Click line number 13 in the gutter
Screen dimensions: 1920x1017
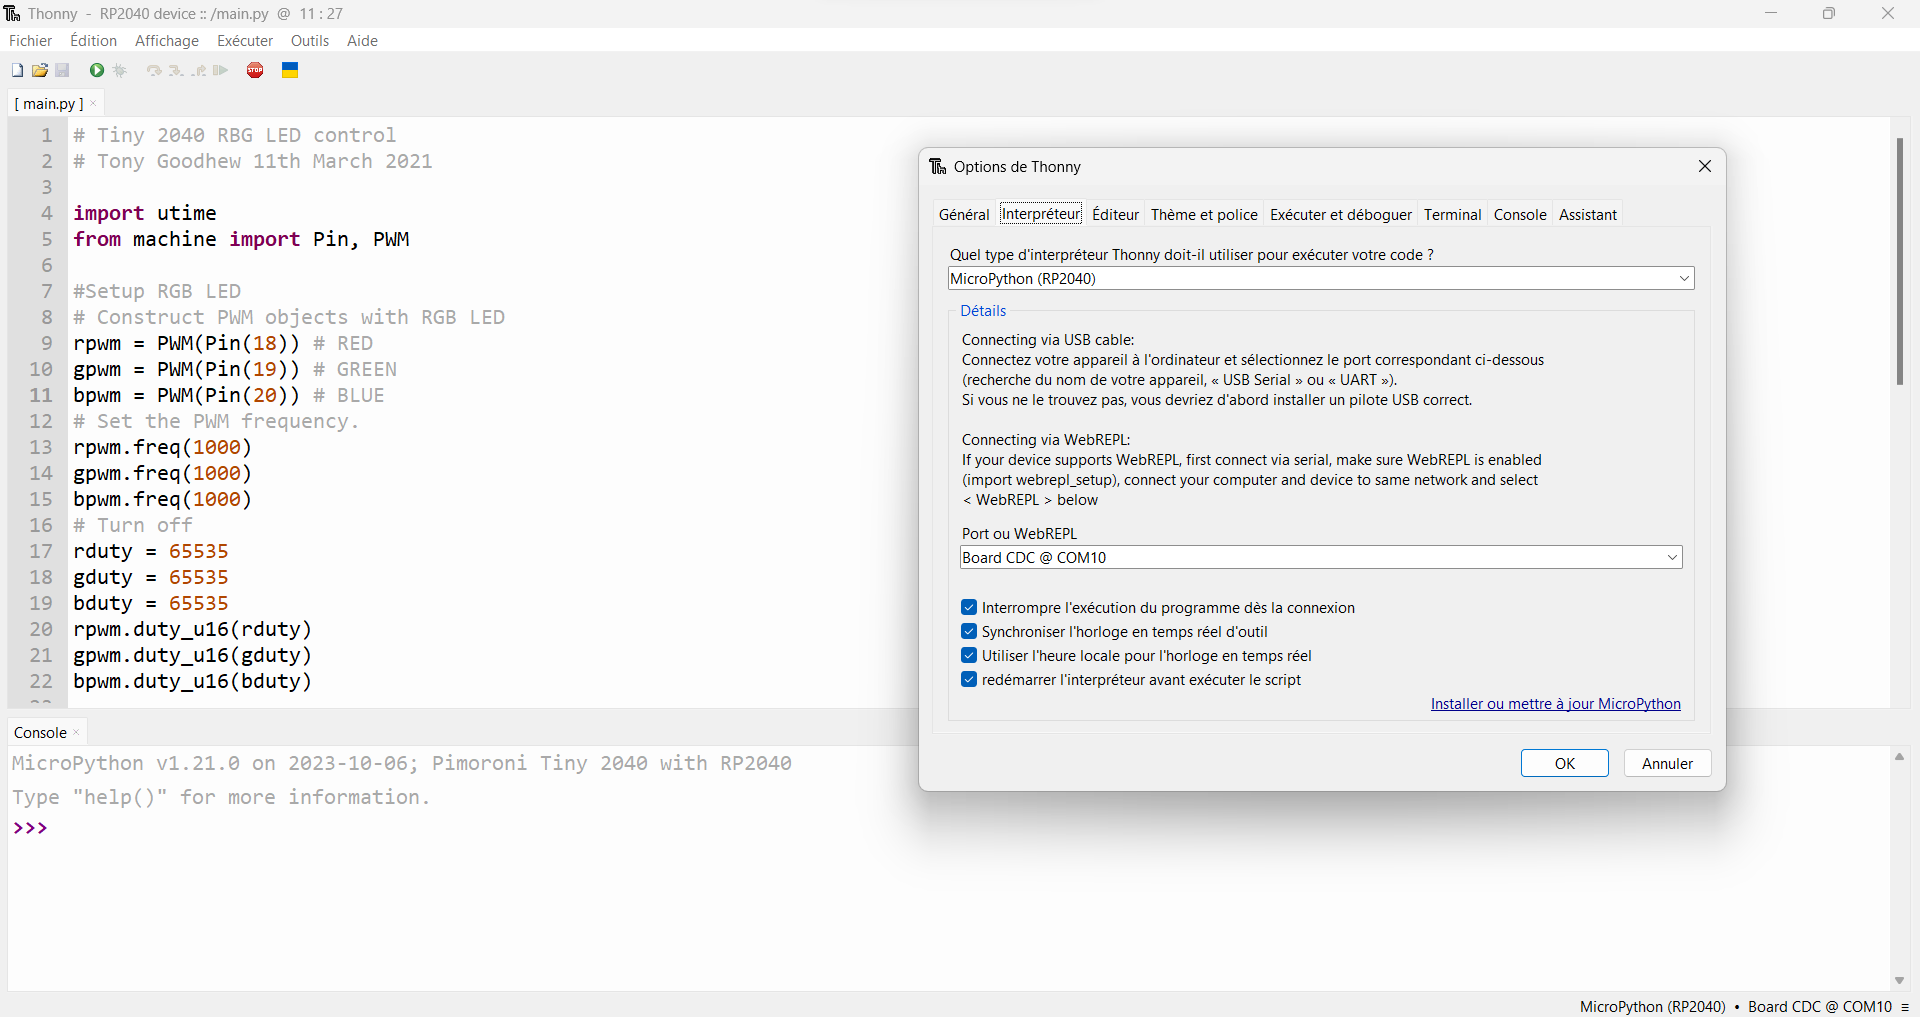coord(41,447)
